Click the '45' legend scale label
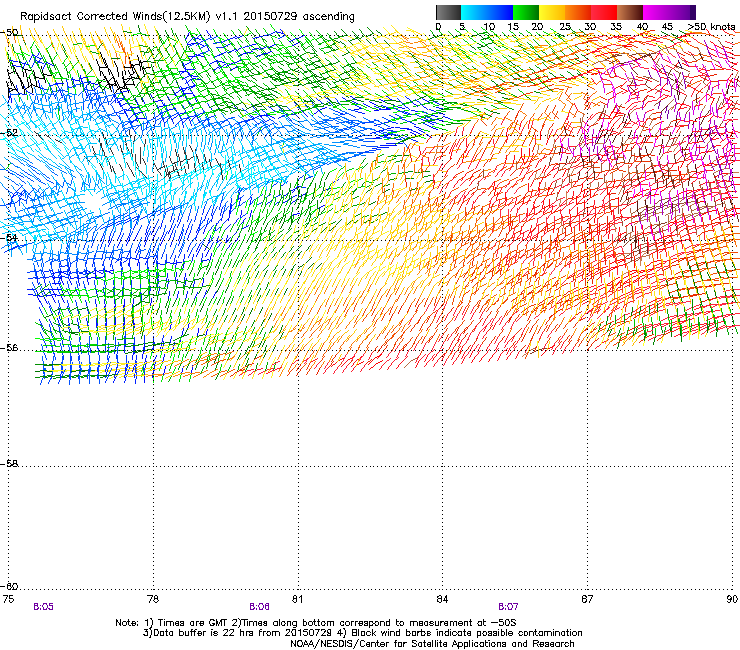Screen dimensions: 740x650 [x=667, y=26]
